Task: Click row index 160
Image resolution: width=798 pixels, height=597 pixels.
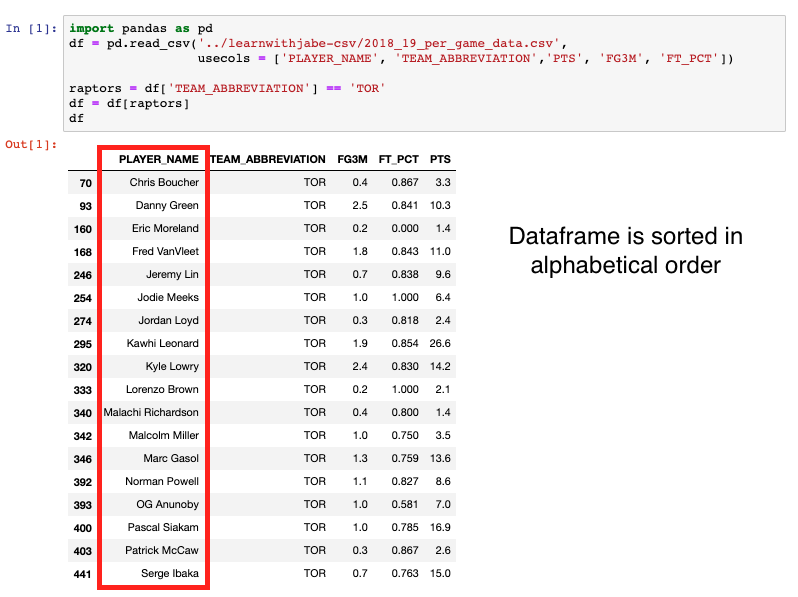Action: (x=82, y=229)
